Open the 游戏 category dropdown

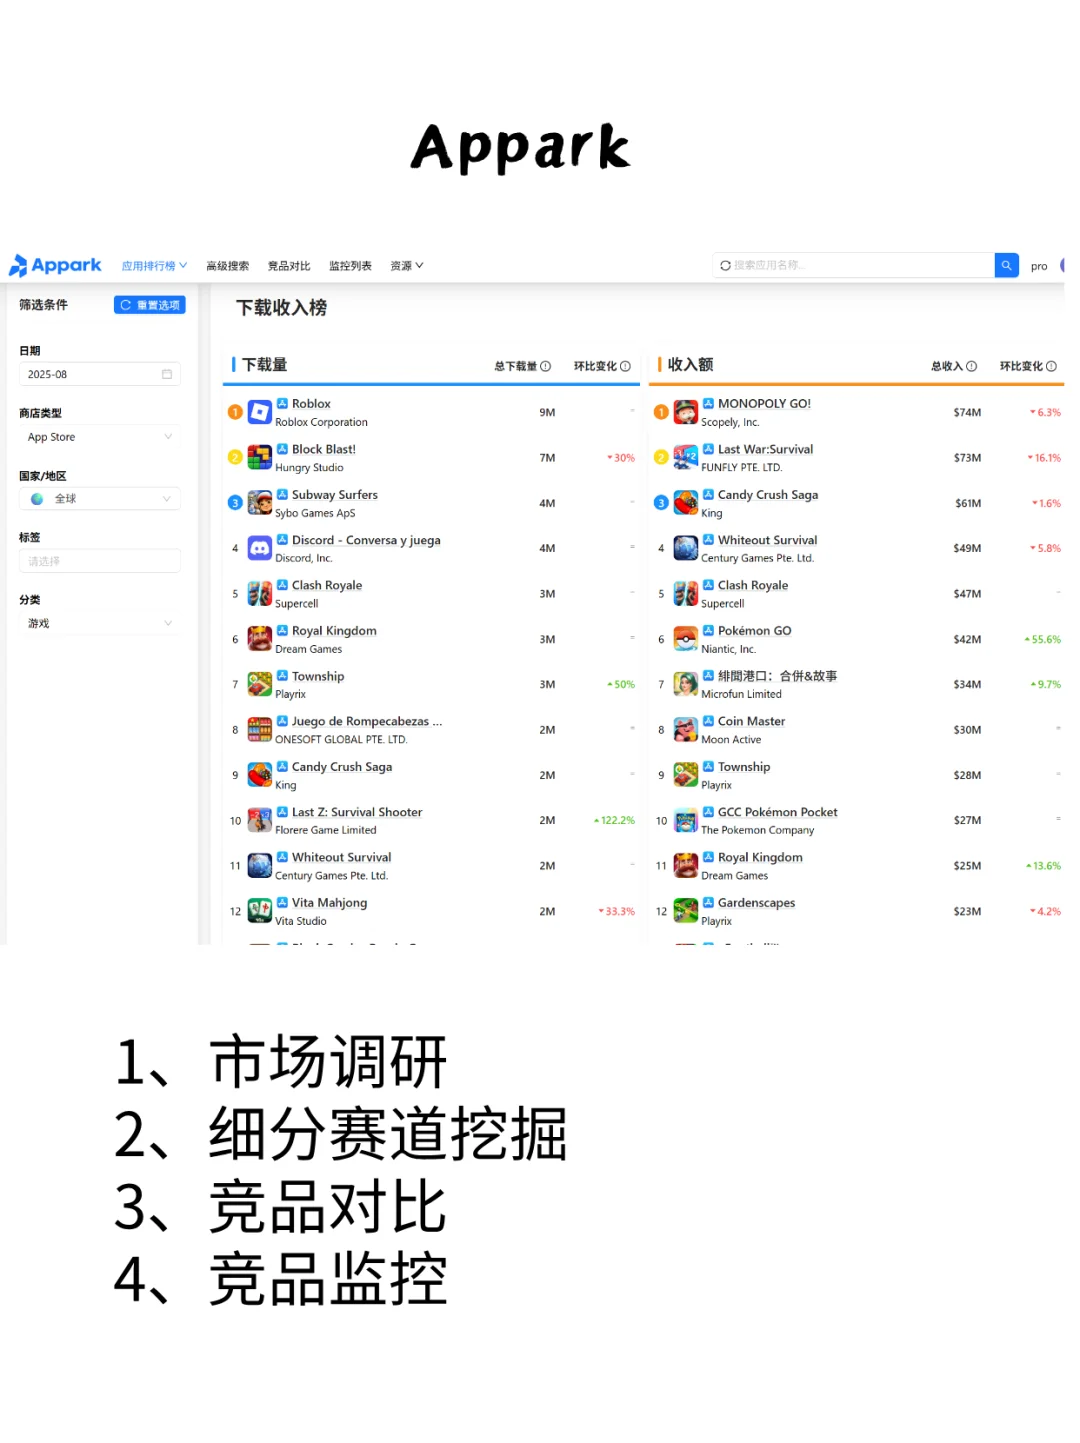(x=100, y=623)
